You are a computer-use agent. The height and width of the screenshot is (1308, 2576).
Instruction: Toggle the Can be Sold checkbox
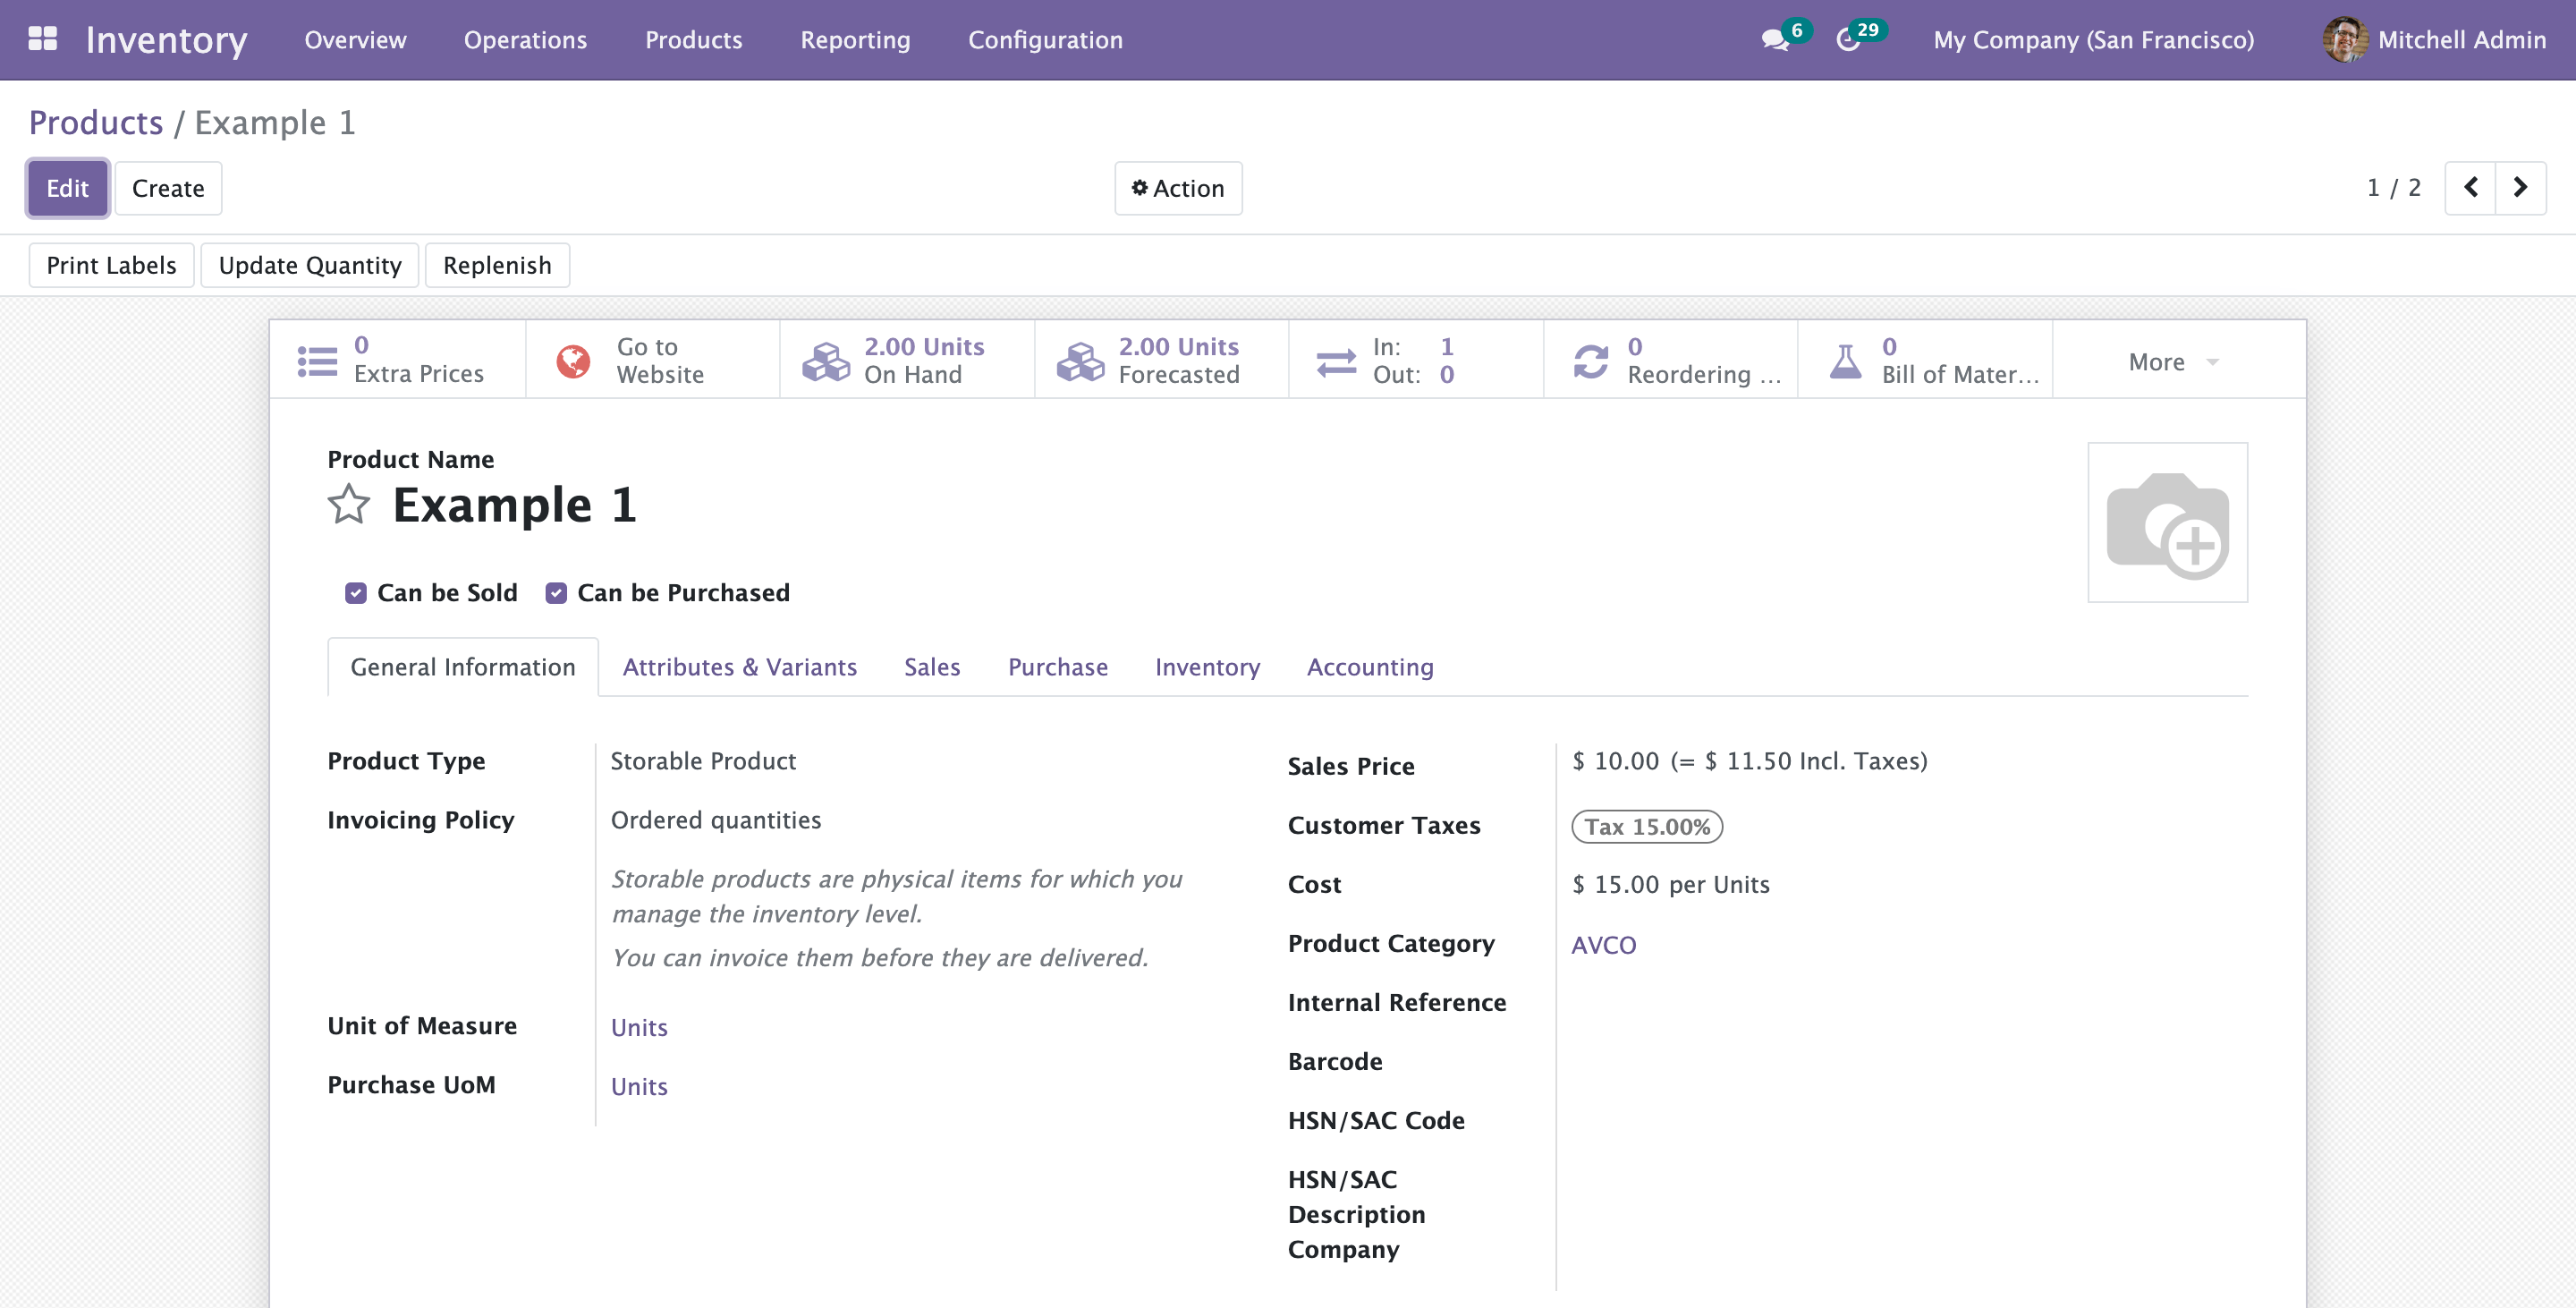[x=356, y=593]
